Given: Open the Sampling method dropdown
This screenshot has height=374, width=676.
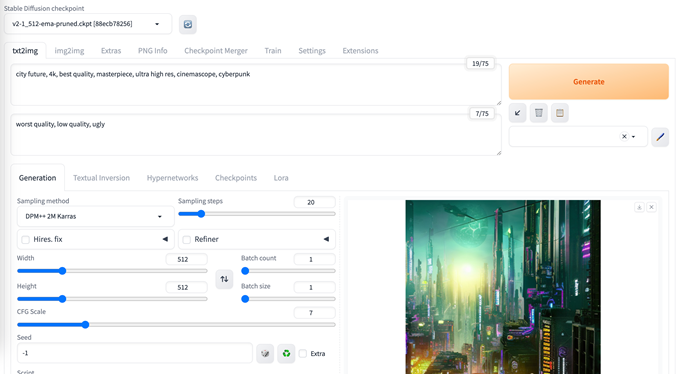Looking at the screenshot, I should (96, 216).
